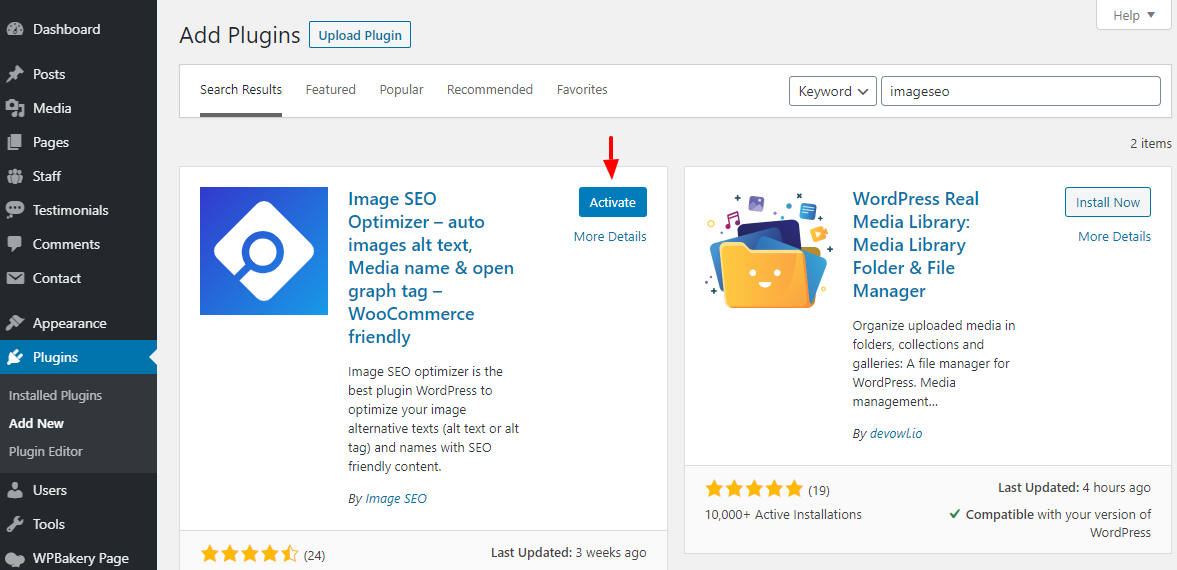This screenshot has height=570, width=1177.
Task: Open the Testimonials menu item
Action: point(71,210)
